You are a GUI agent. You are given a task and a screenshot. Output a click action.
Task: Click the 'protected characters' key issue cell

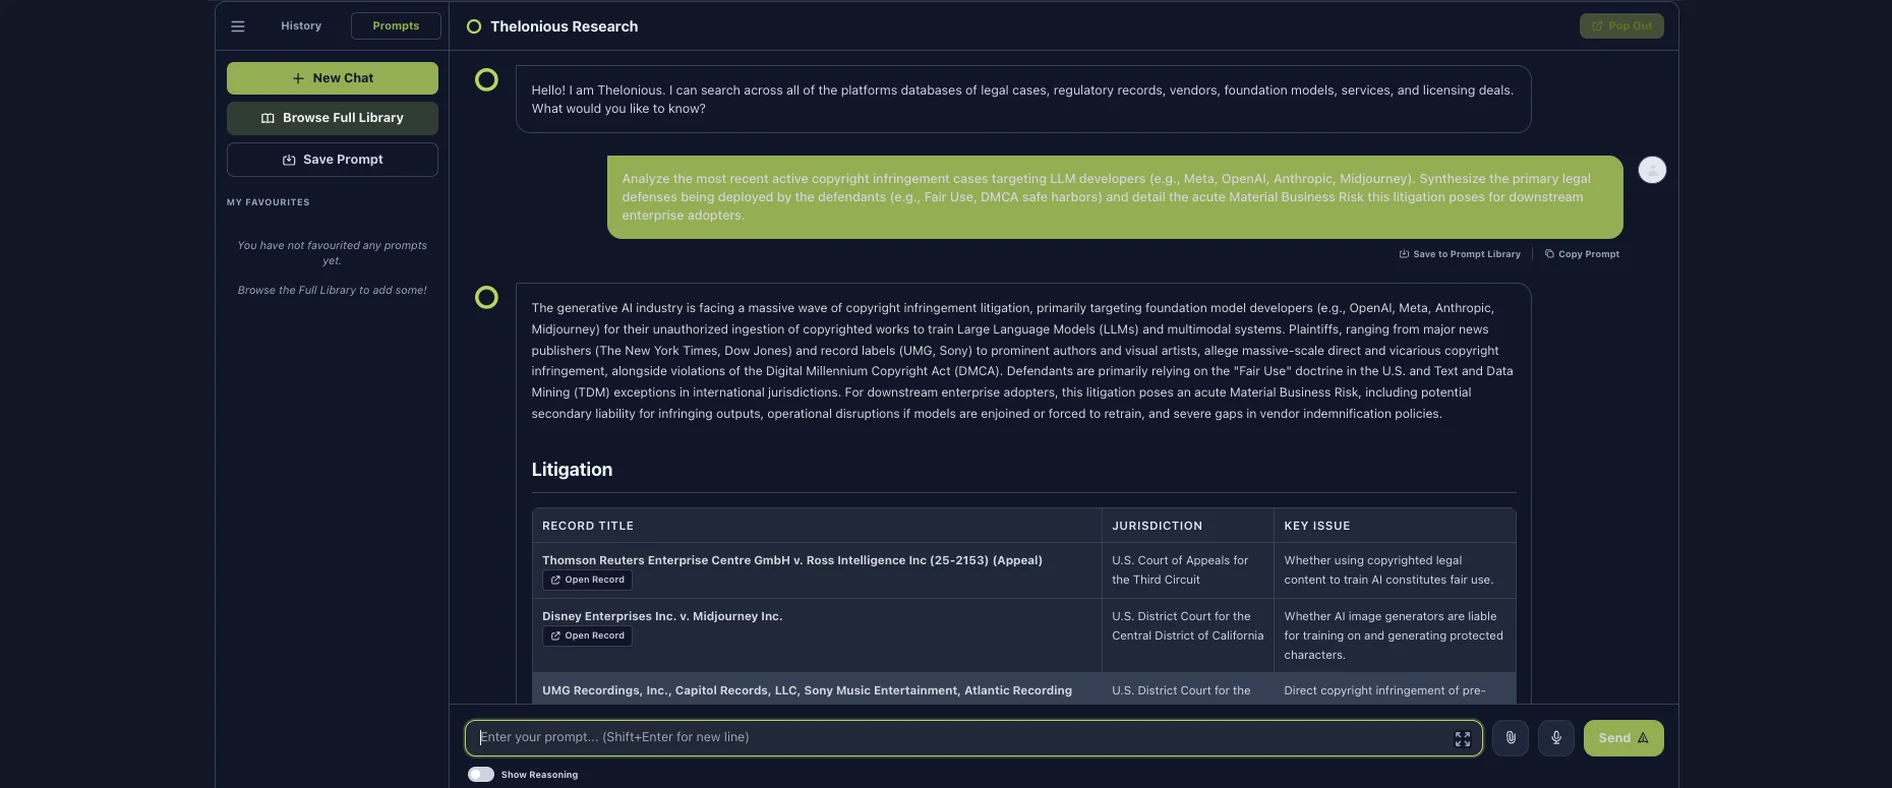[1394, 636]
